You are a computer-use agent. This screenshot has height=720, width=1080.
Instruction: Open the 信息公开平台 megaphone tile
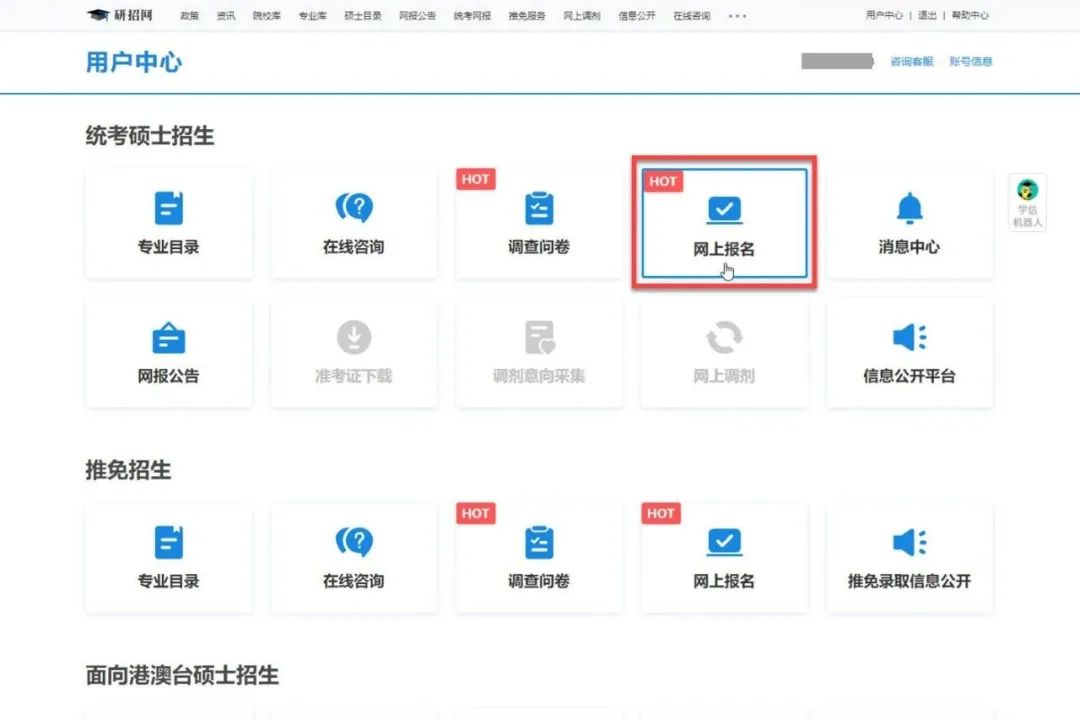(909, 353)
